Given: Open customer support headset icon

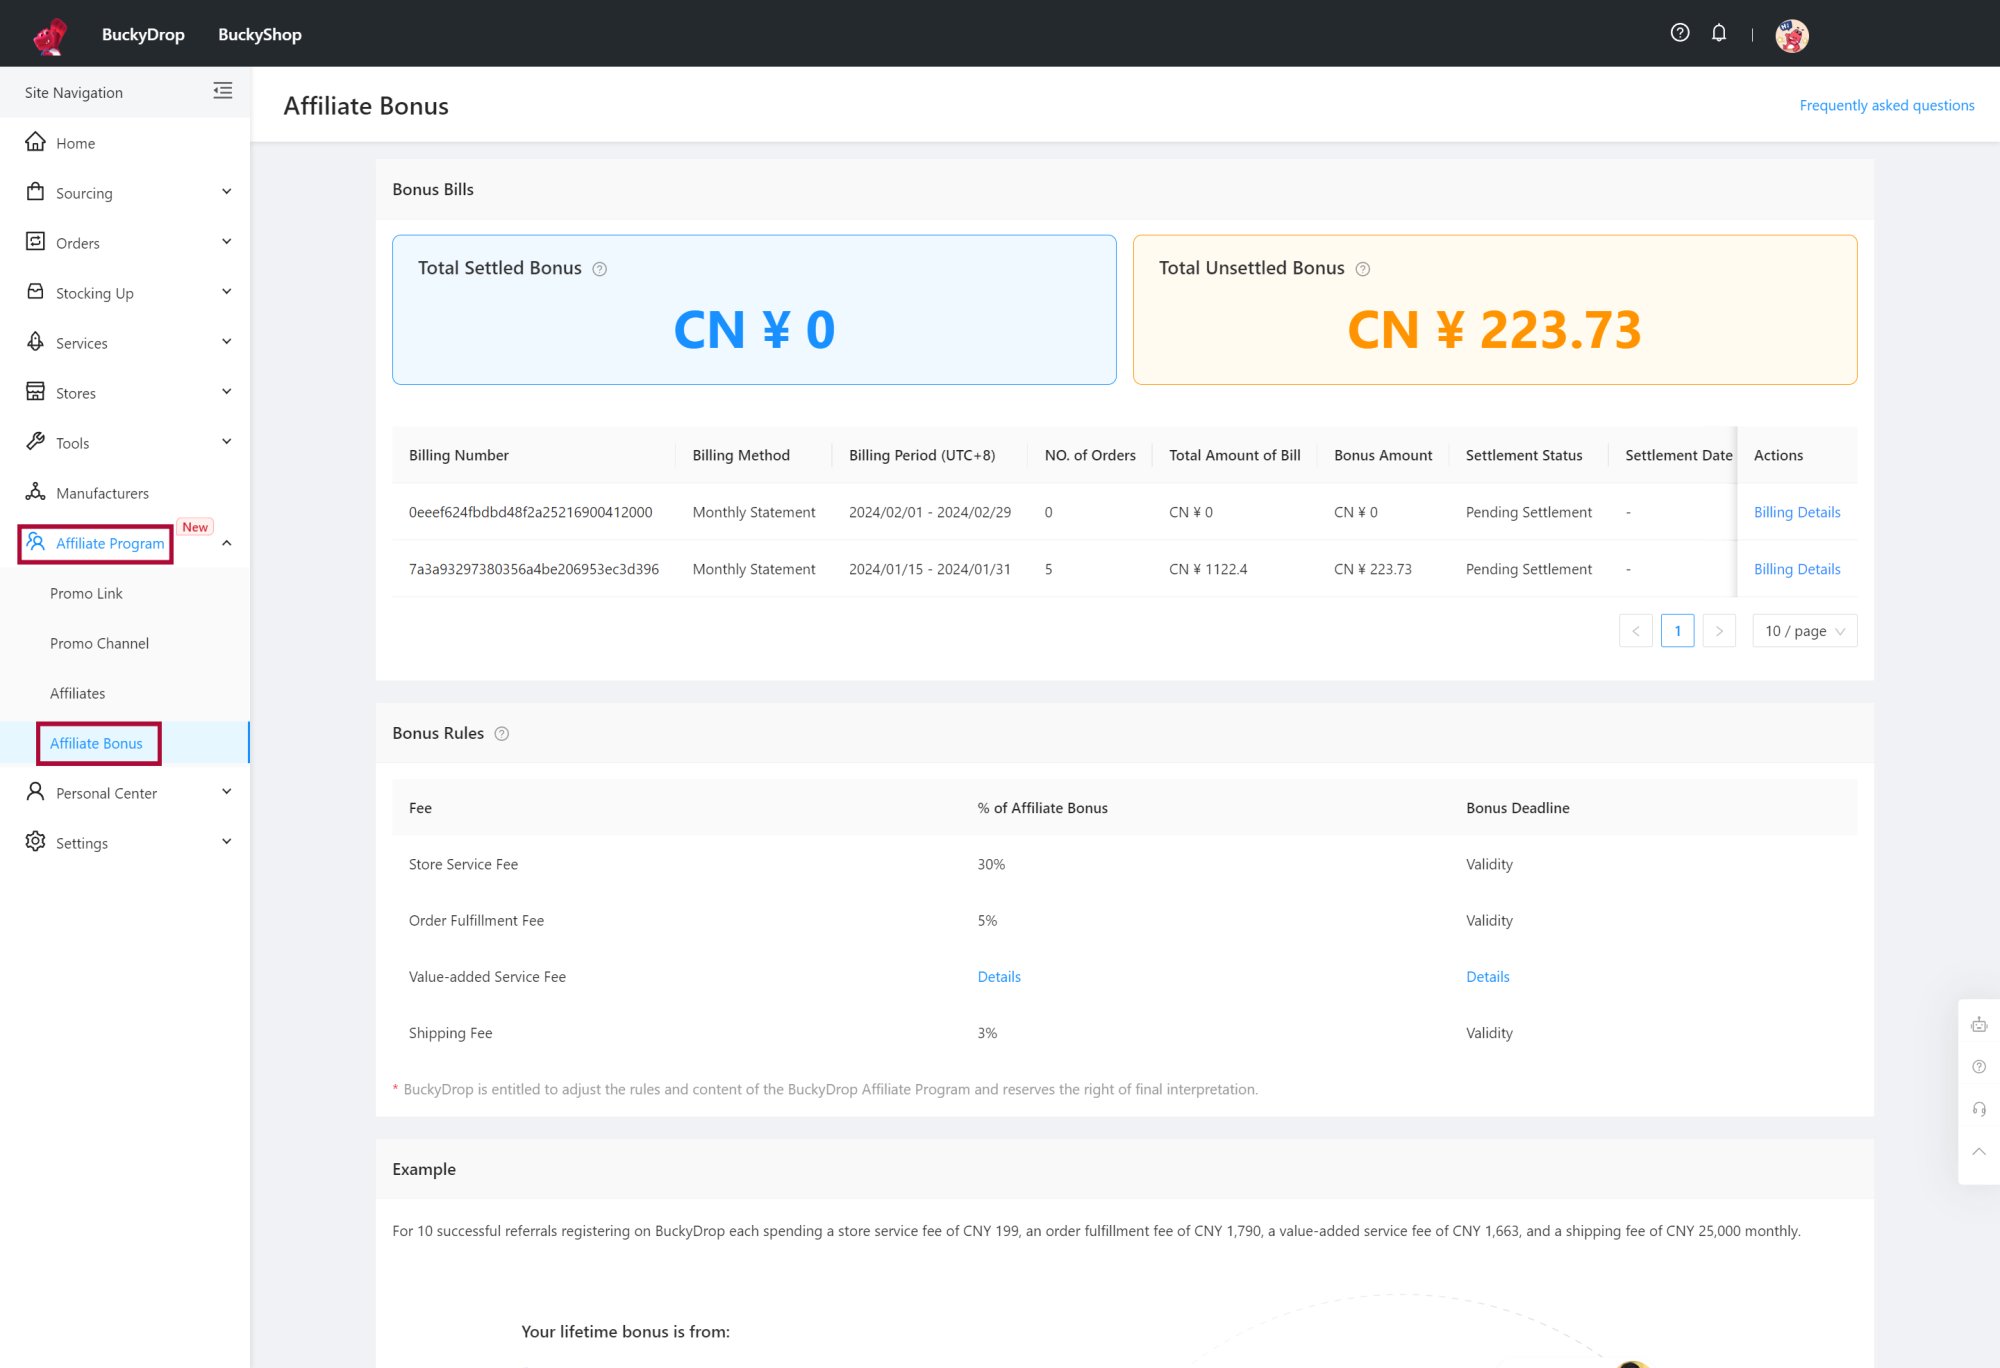Looking at the screenshot, I should [x=1979, y=1109].
